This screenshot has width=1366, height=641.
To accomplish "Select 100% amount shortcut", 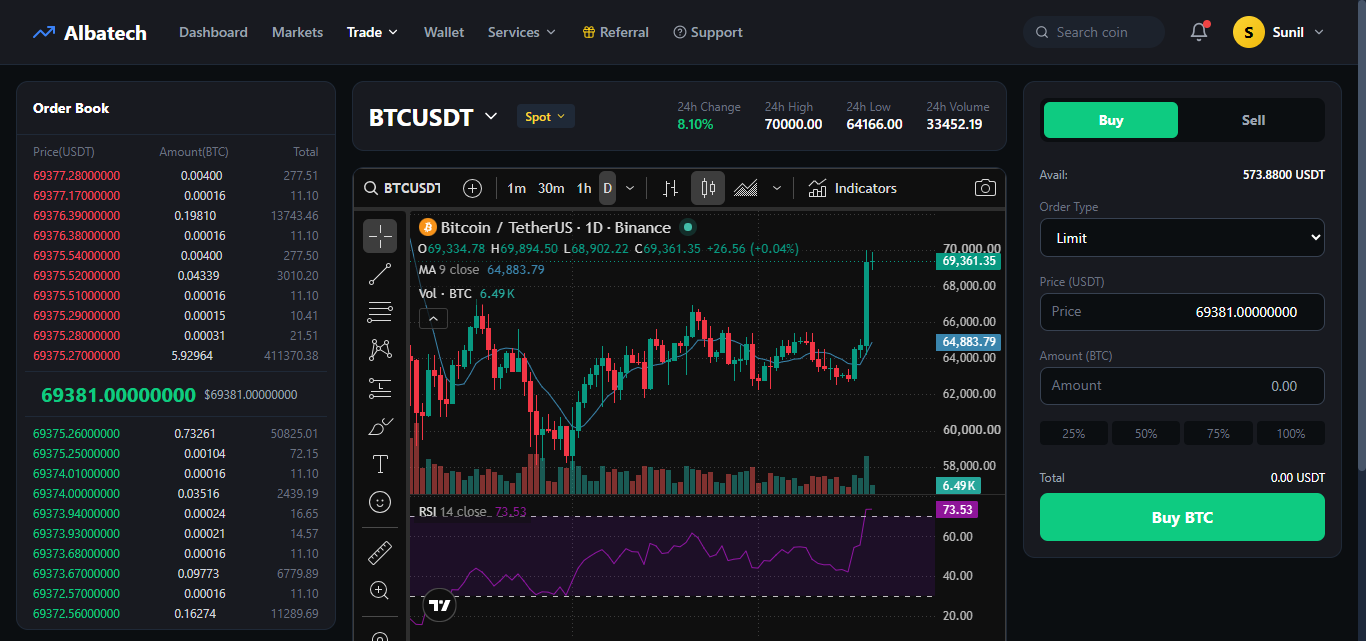I will tap(1291, 433).
